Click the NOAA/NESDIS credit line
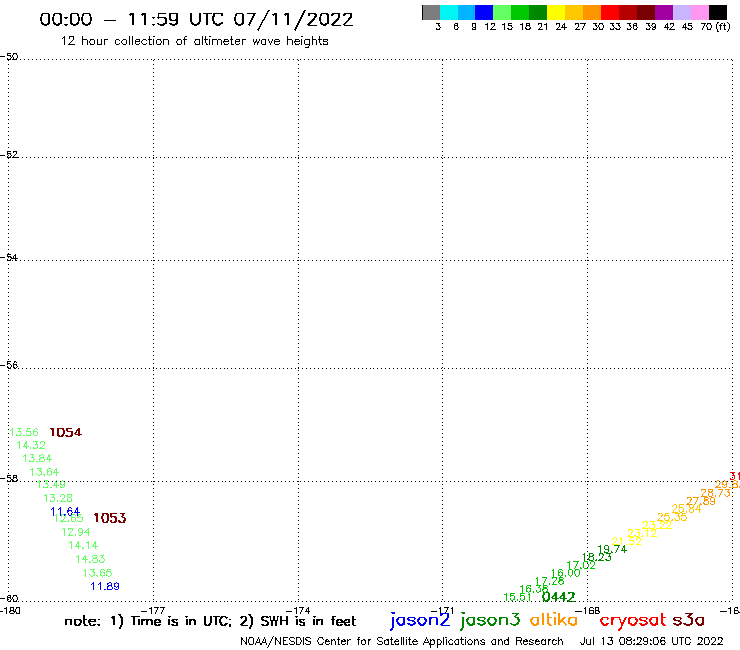740x650 pixels. 402,642
